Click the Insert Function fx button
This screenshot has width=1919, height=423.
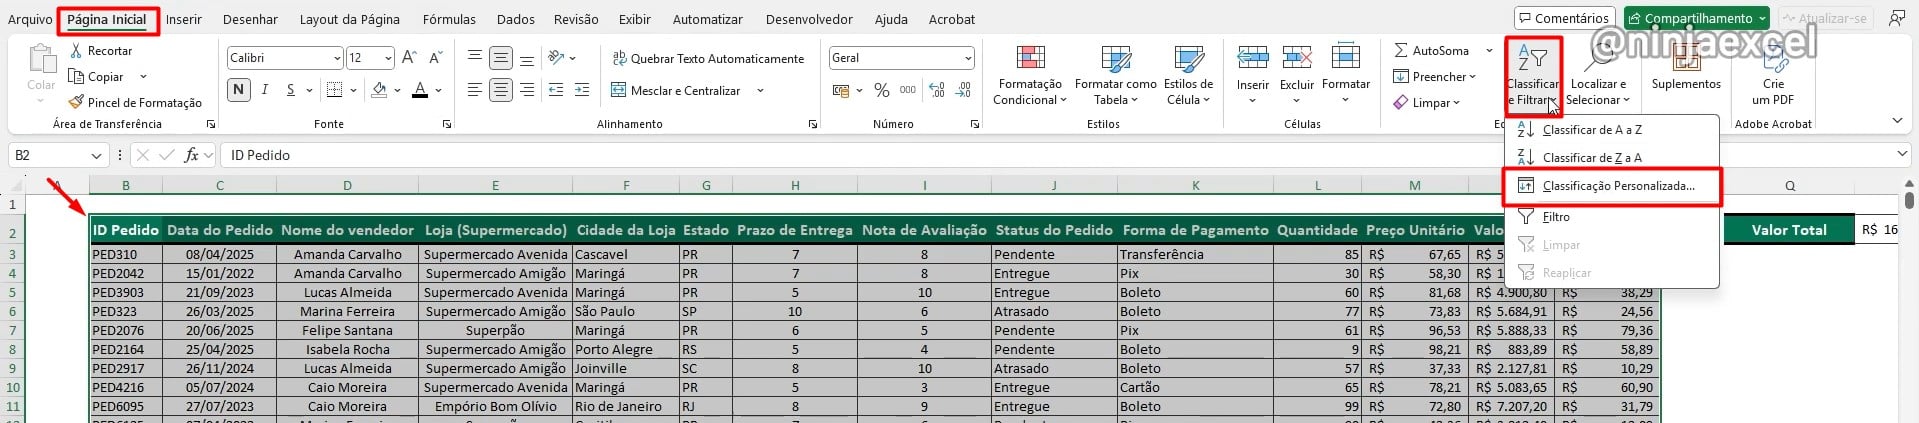point(191,155)
